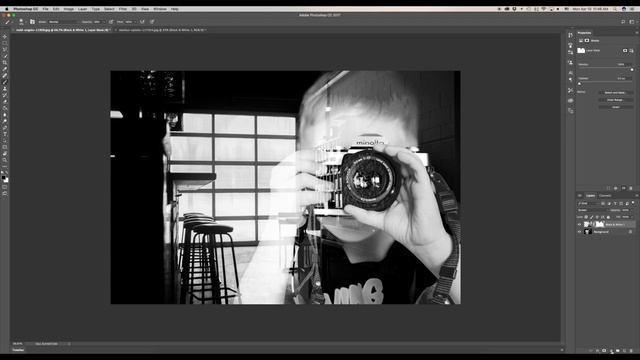
Task: Hide the Background layer
Action: pos(579,232)
